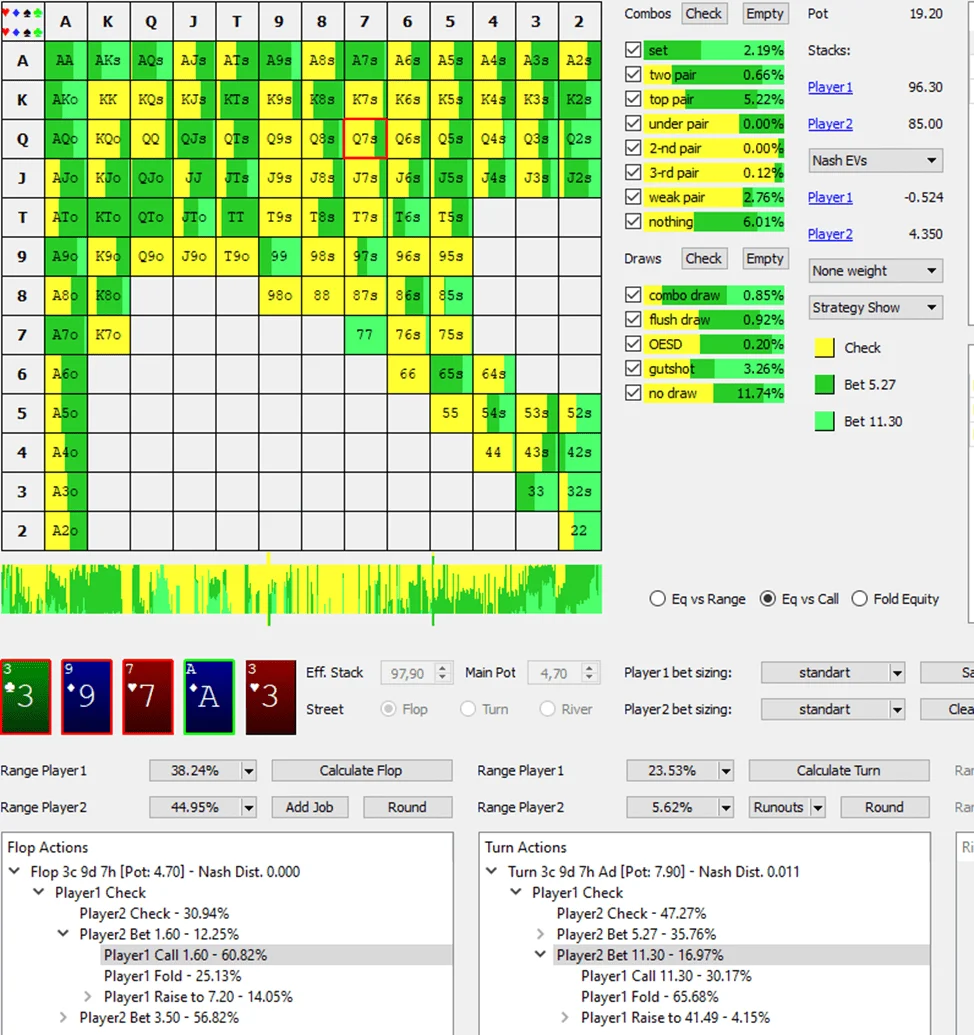Click the Ace of diamonds turn card
Image resolution: width=974 pixels, height=1035 pixels.
pos(208,696)
